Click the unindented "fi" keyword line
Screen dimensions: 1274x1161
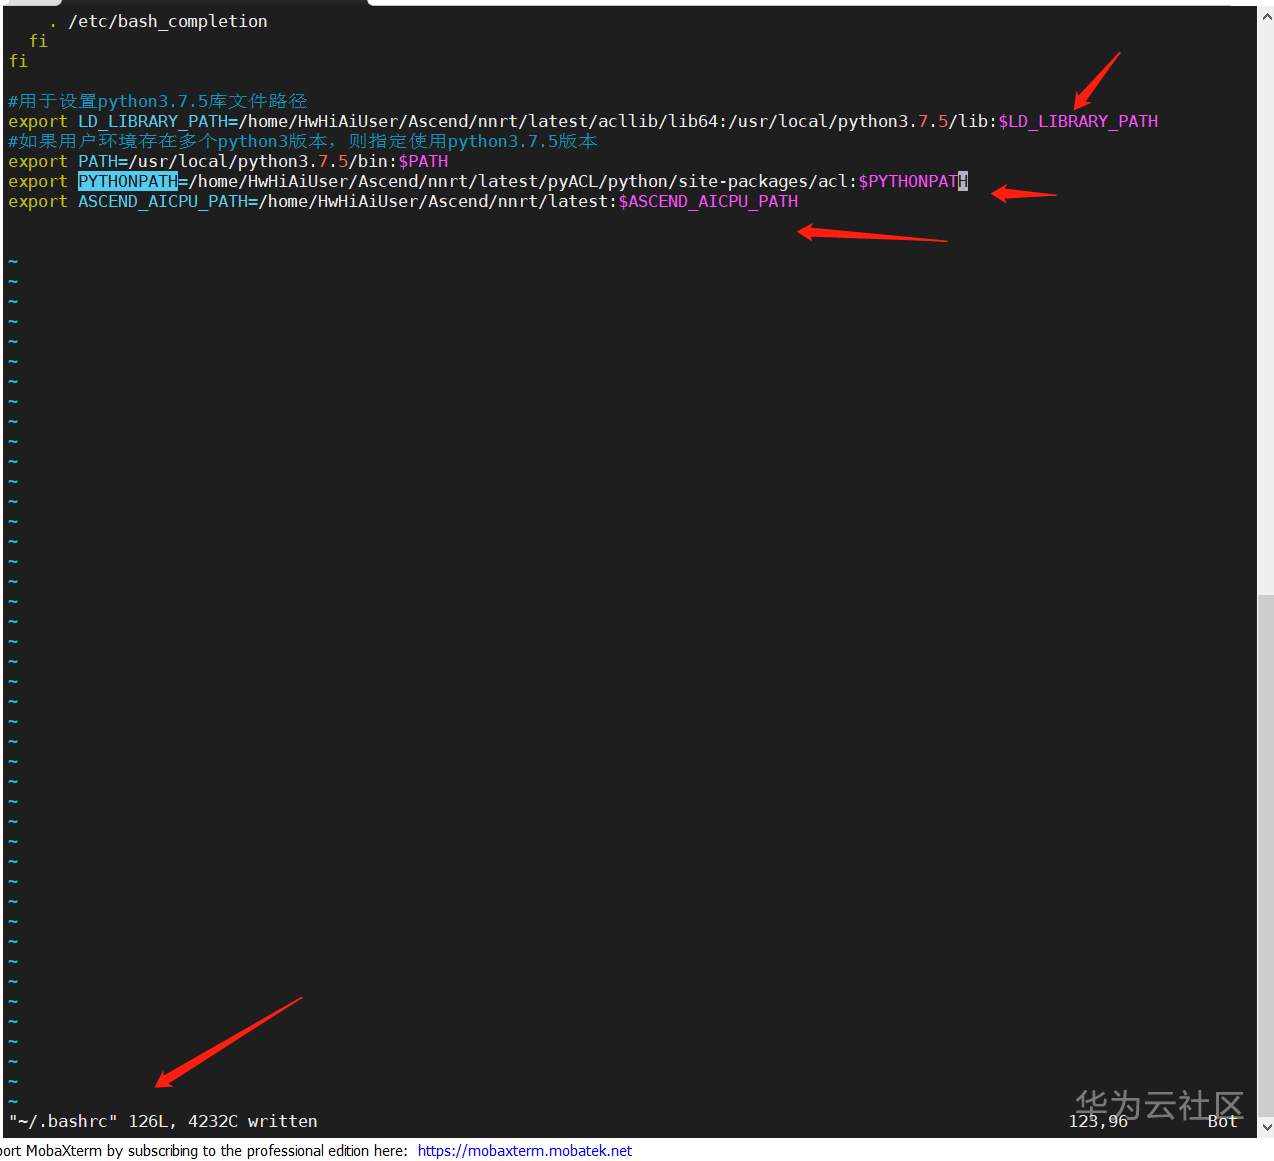(18, 61)
